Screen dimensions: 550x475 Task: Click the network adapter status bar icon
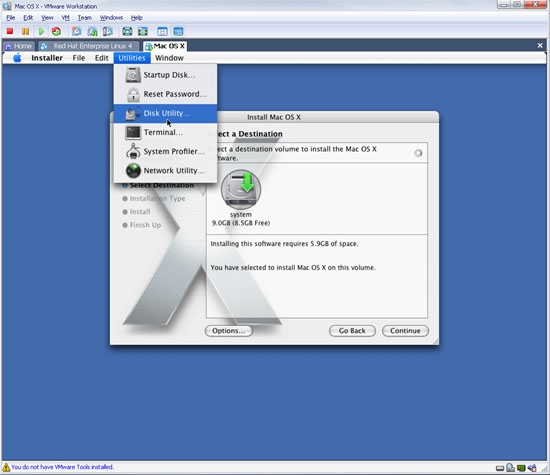pyautogui.click(x=521, y=468)
